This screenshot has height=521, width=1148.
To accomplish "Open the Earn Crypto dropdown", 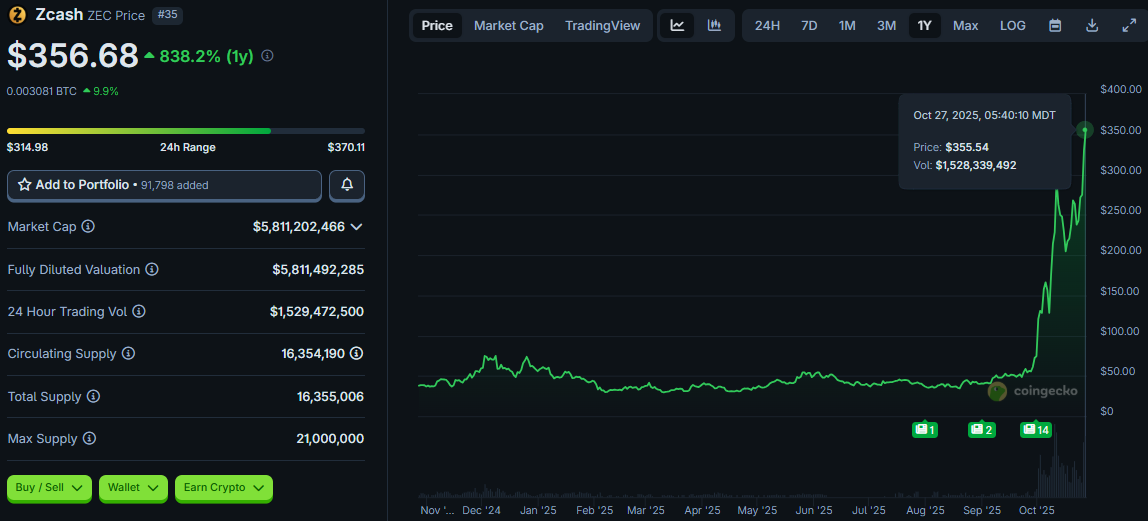I will click(x=223, y=488).
